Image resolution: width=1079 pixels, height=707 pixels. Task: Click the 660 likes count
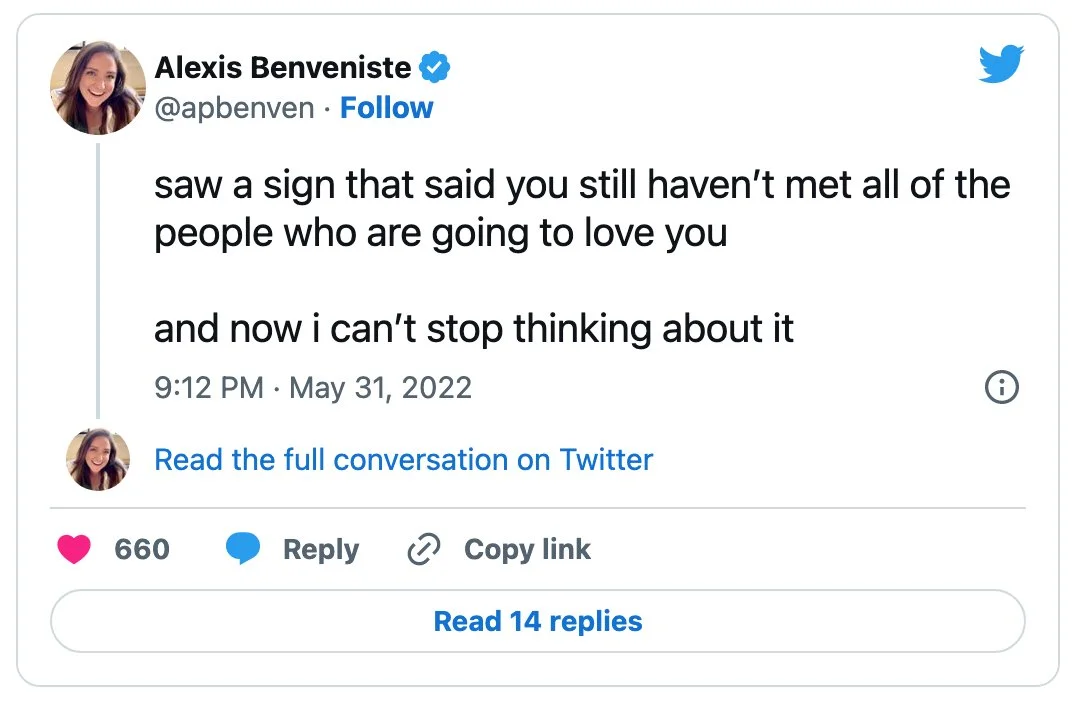point(142,549)
